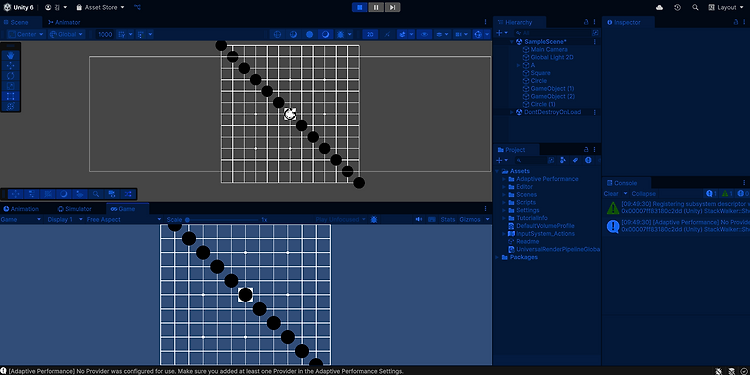
Task: Mute audio in Game view
Action: pos(419,220)
